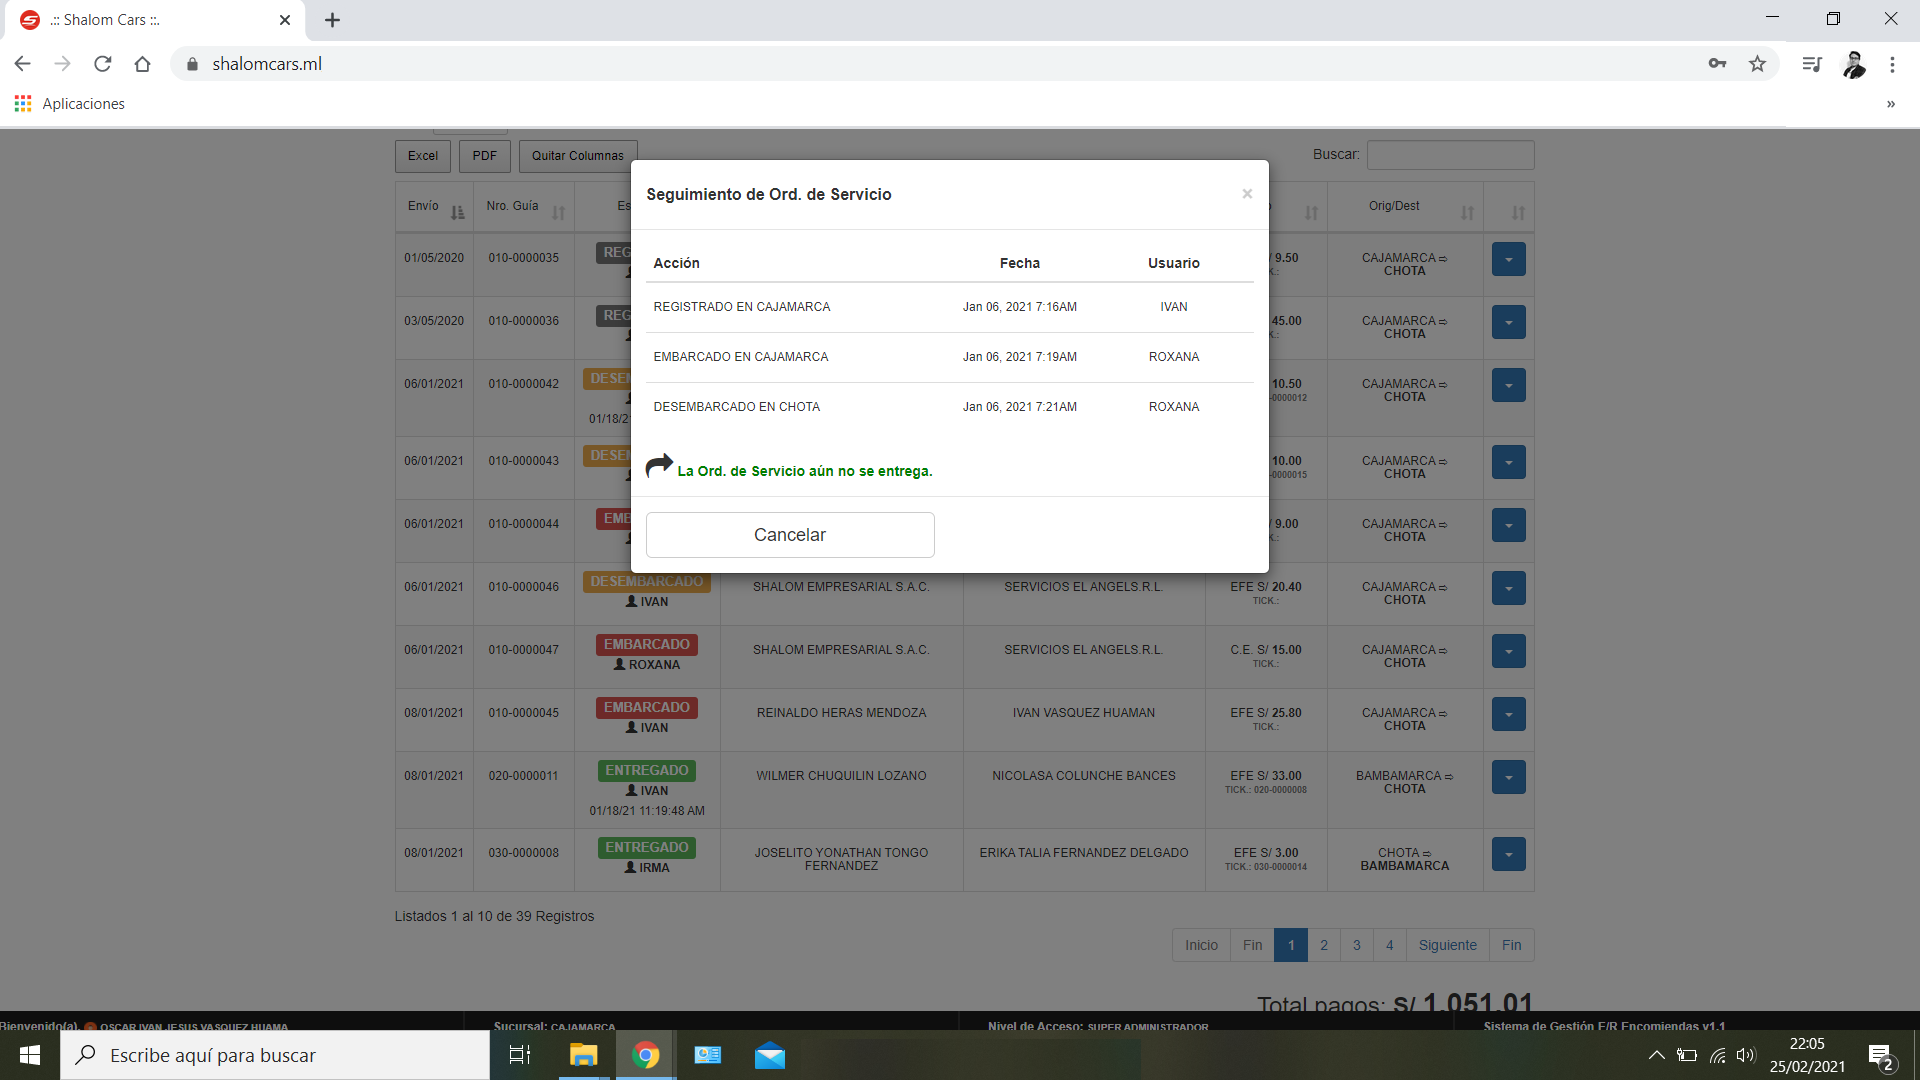The image size is (1920, 1080).
Task: Sort by Orig/Dest column arrows
Action: (1467, 212)
